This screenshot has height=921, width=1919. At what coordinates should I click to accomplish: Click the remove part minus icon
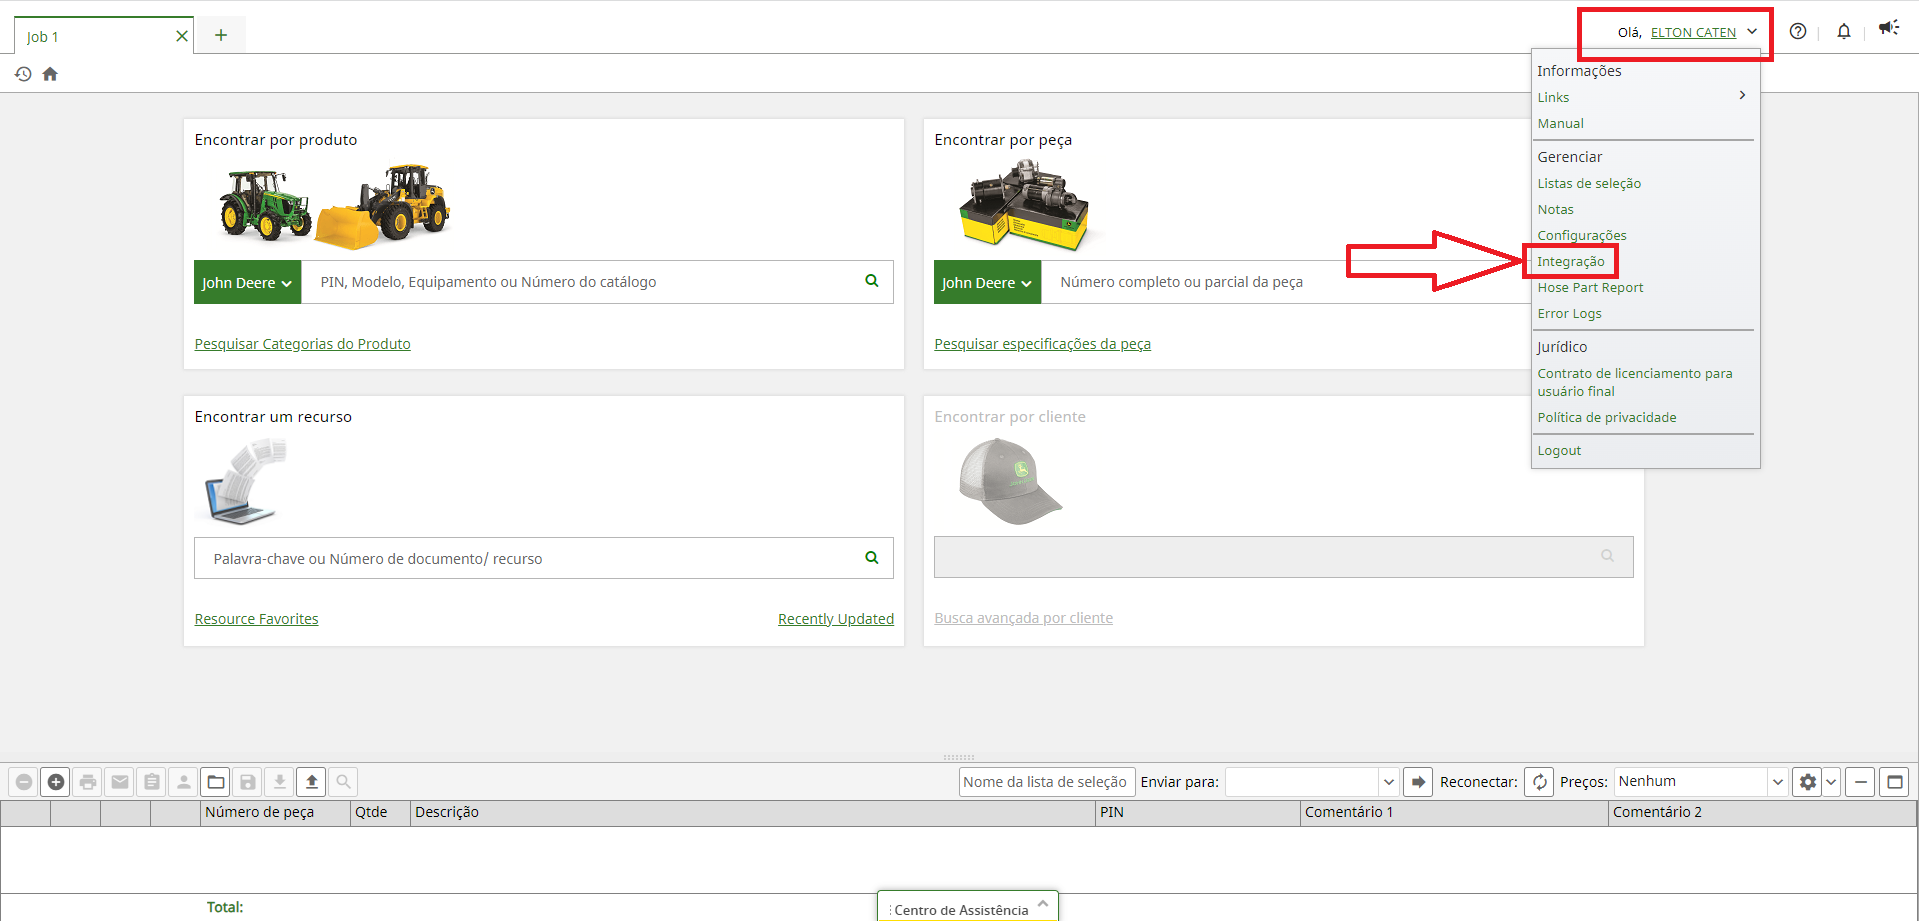(x=24, y=782)
